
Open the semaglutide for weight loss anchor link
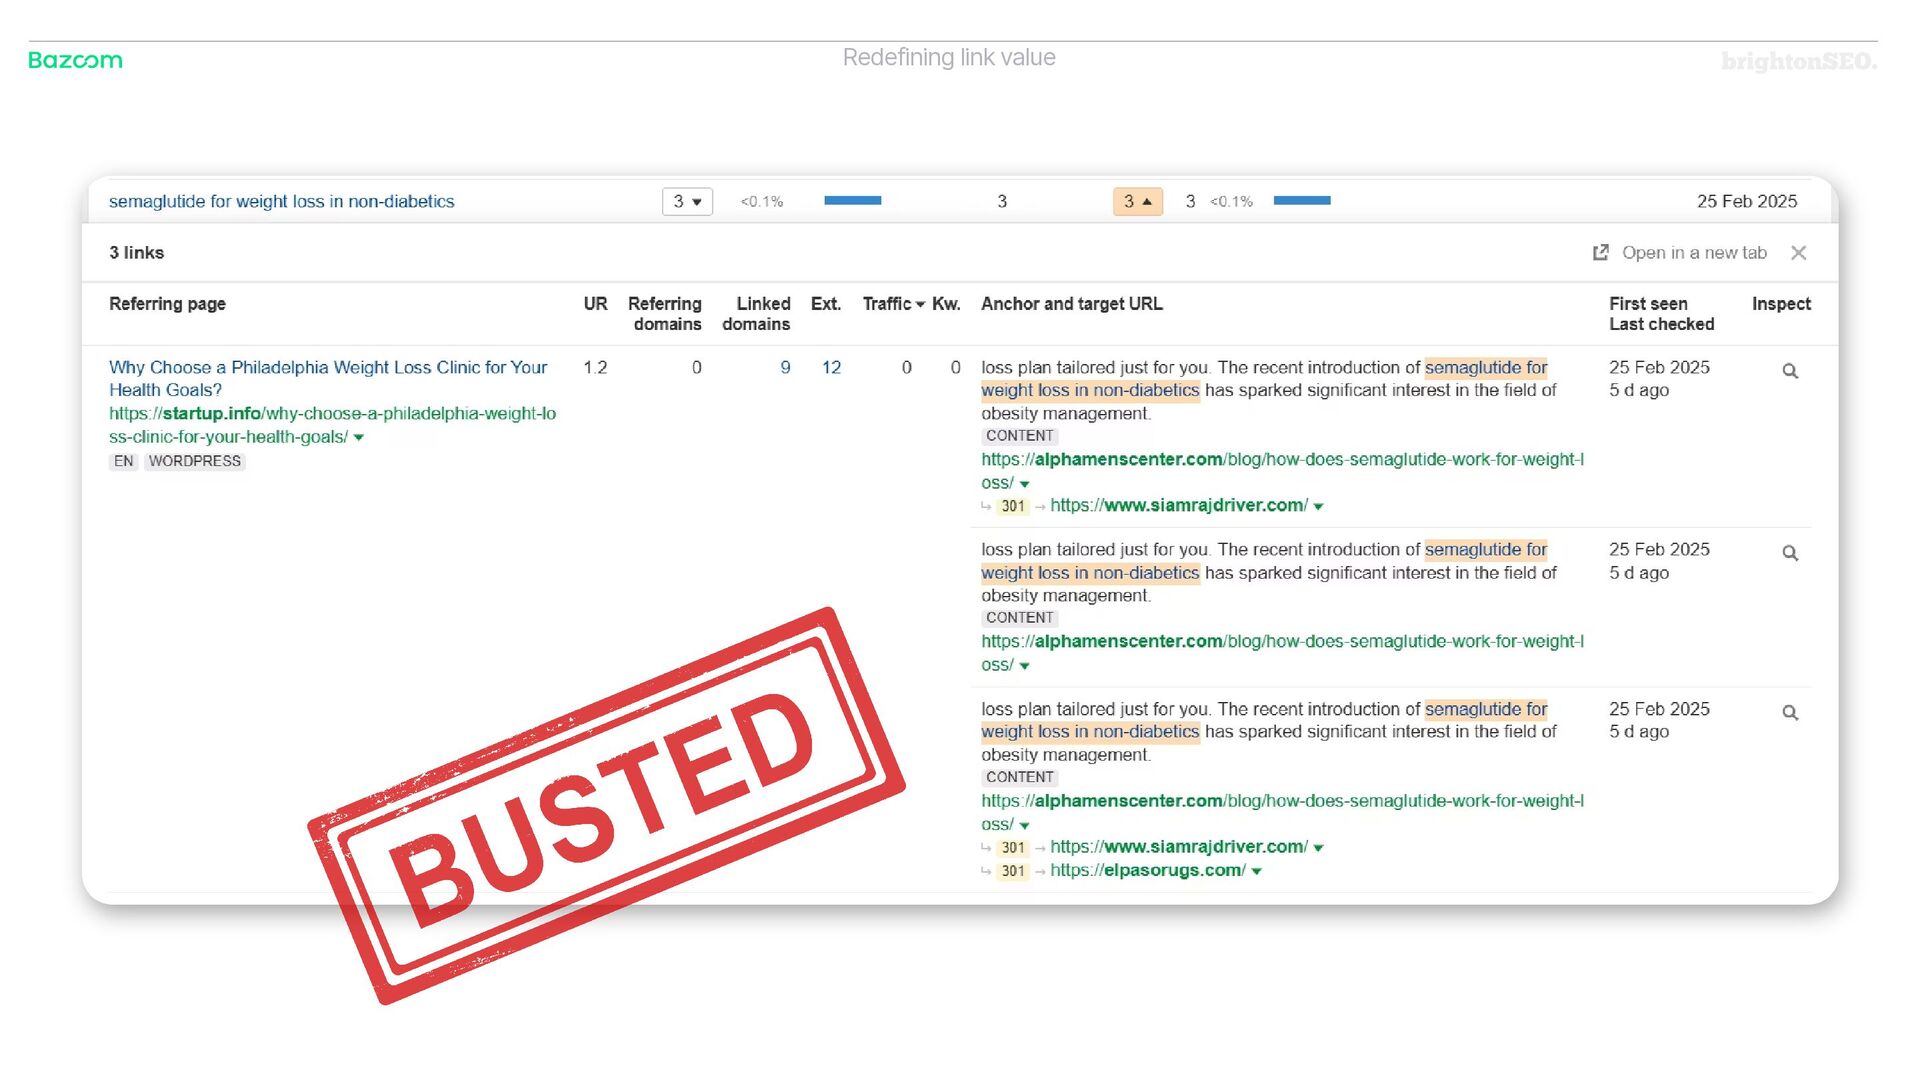pos(281,201)
